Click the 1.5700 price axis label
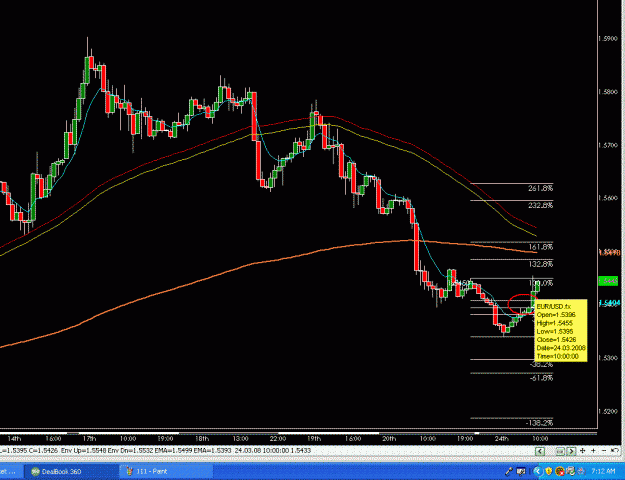Image resolution: width=625 pixels, height=480 pixels. point(609,145)
